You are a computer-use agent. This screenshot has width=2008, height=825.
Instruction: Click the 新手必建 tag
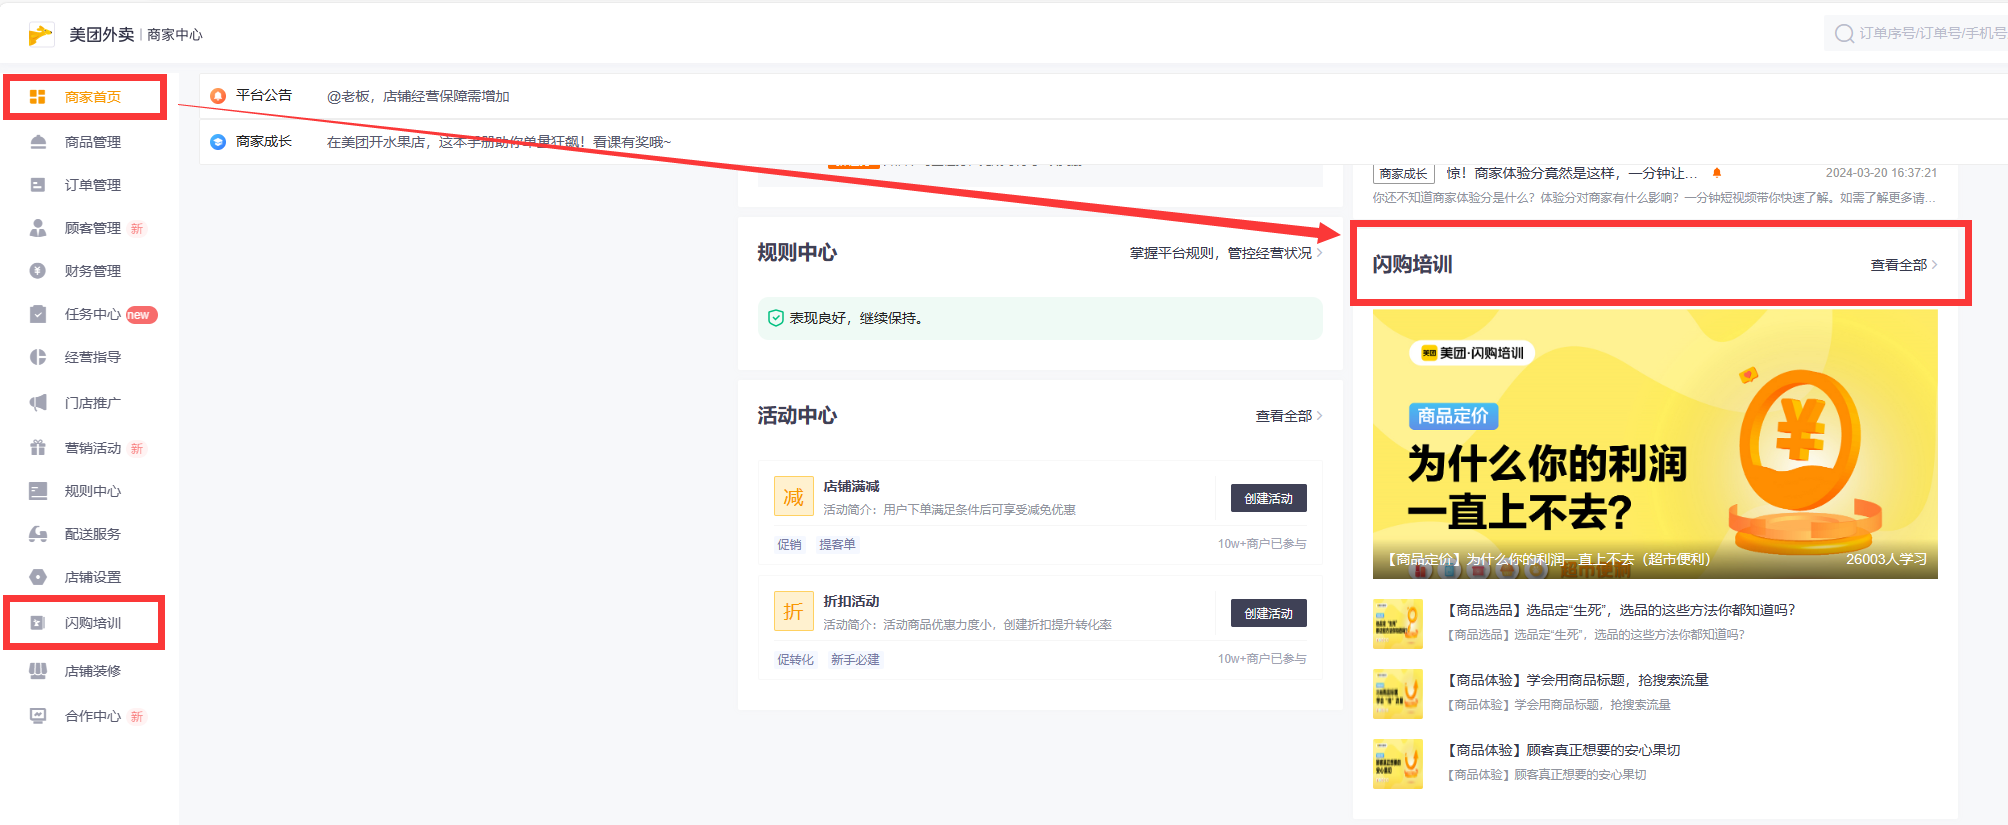coord(855,660)
